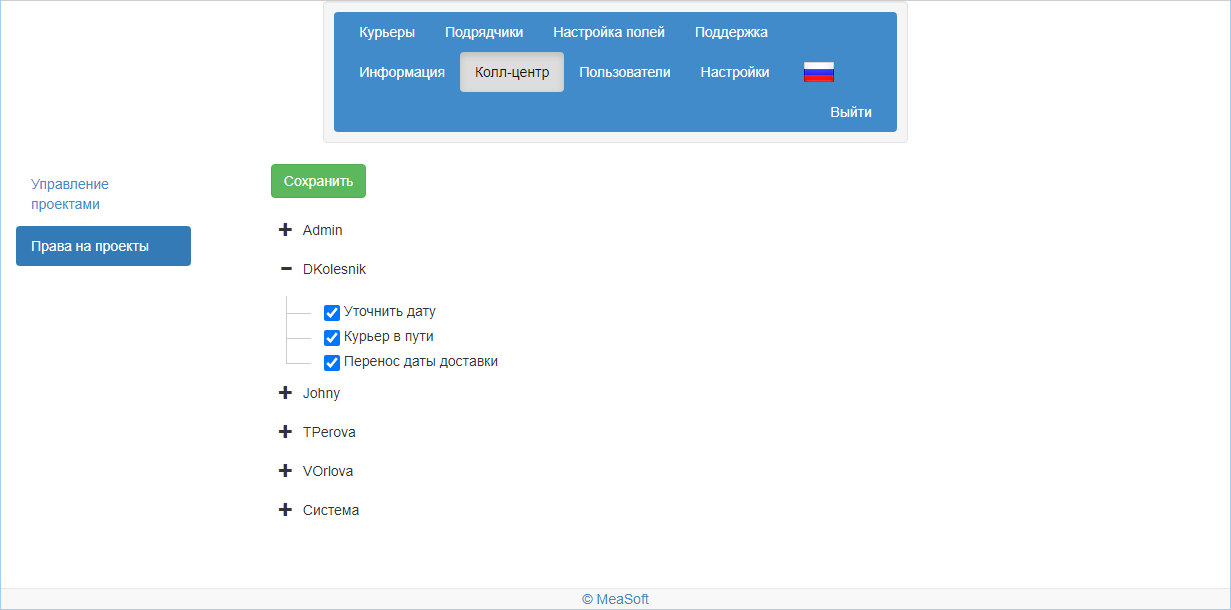Select the Колл-центр menu item
Screen dimensions: 1231x610
512,72
